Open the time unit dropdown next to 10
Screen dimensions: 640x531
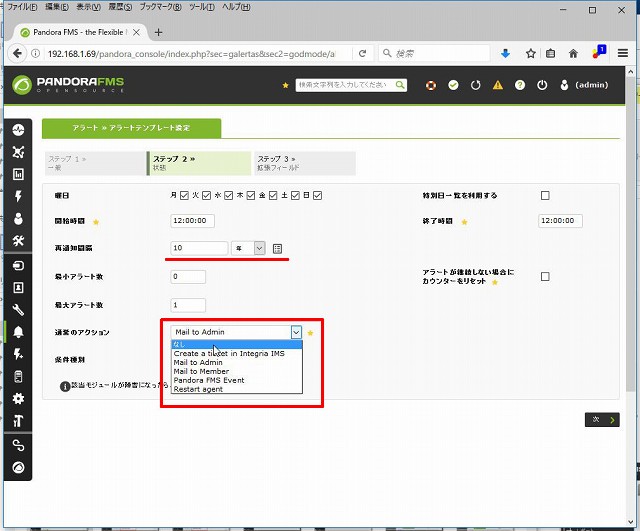[x=248, y=248]
